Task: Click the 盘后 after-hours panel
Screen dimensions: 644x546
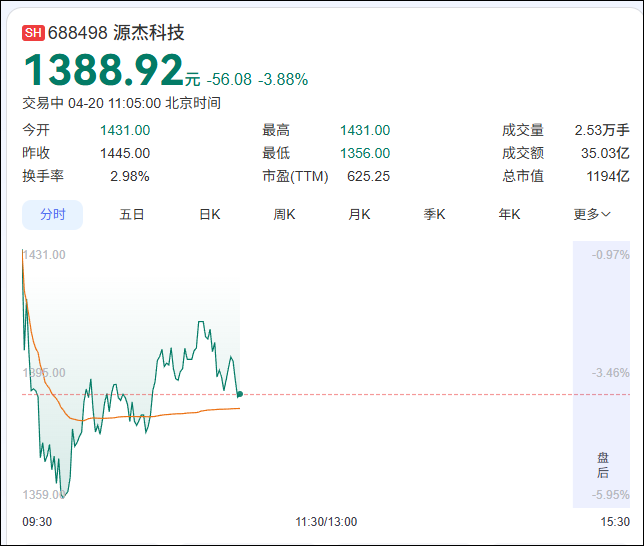Action: (x=602, y=465)
